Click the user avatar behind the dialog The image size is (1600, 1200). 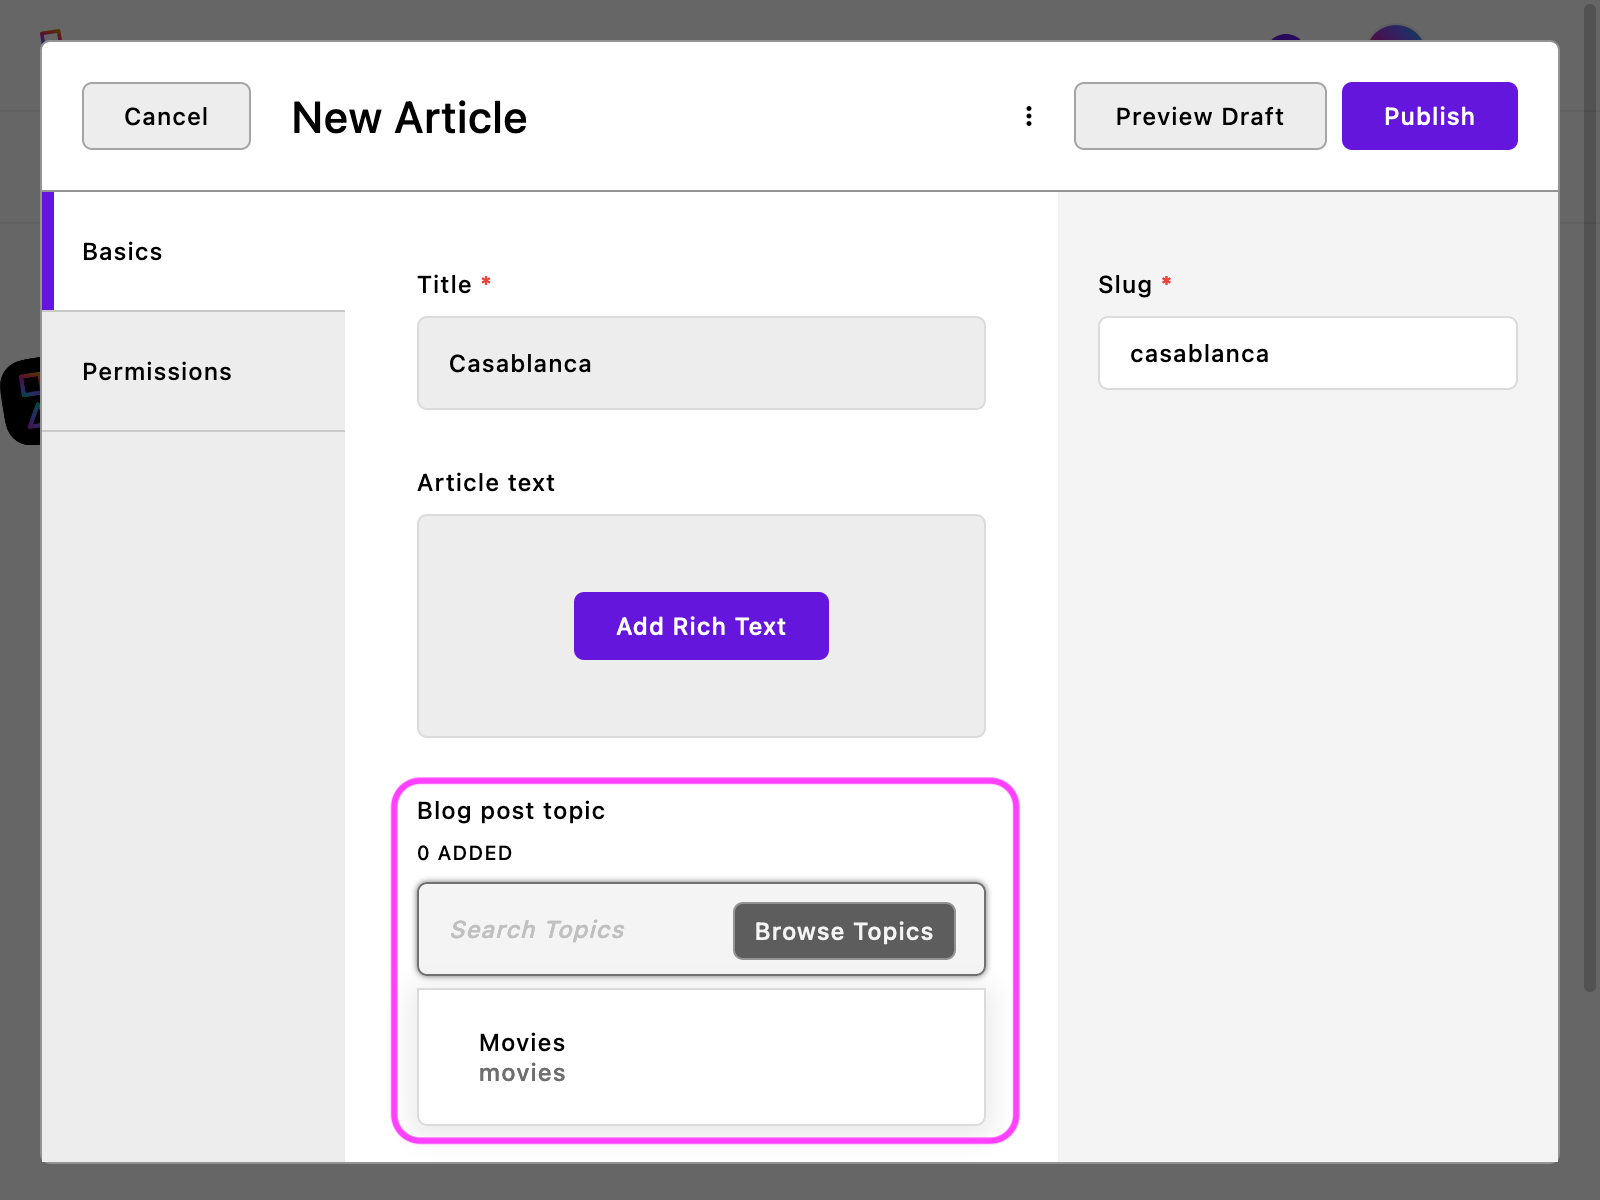1395,34
